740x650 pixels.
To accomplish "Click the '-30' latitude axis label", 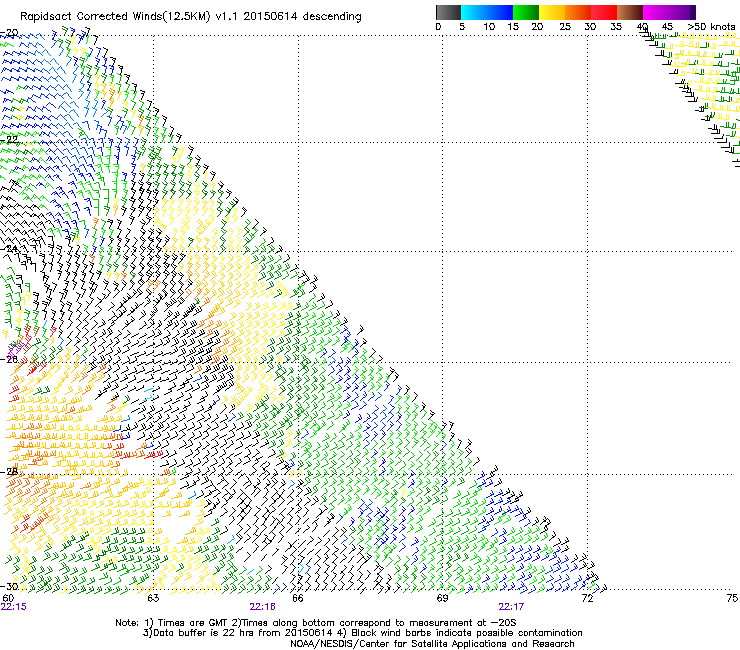I will point(9,586).
